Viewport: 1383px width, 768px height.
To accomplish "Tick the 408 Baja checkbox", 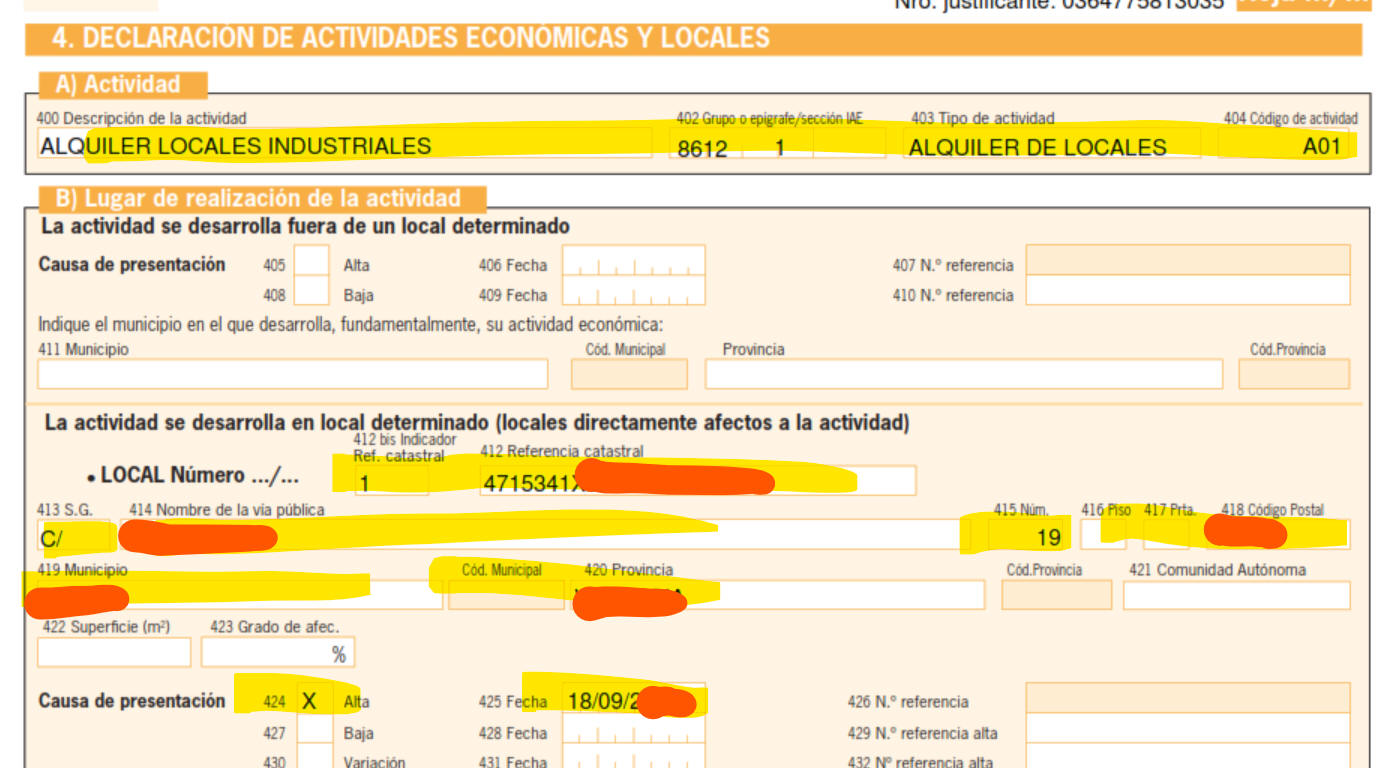I will [312, 292].
